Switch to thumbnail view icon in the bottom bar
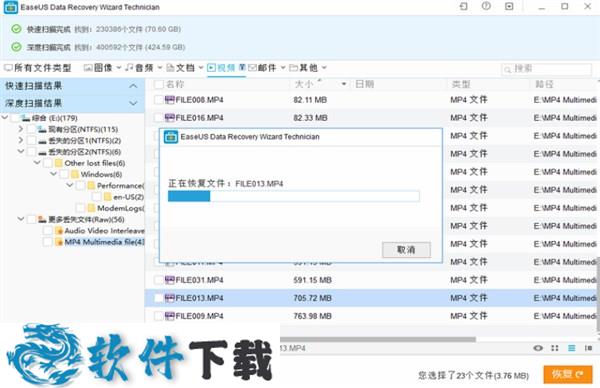Image resolution: width=600 pixels, height=388 pixels. [555, 348]
